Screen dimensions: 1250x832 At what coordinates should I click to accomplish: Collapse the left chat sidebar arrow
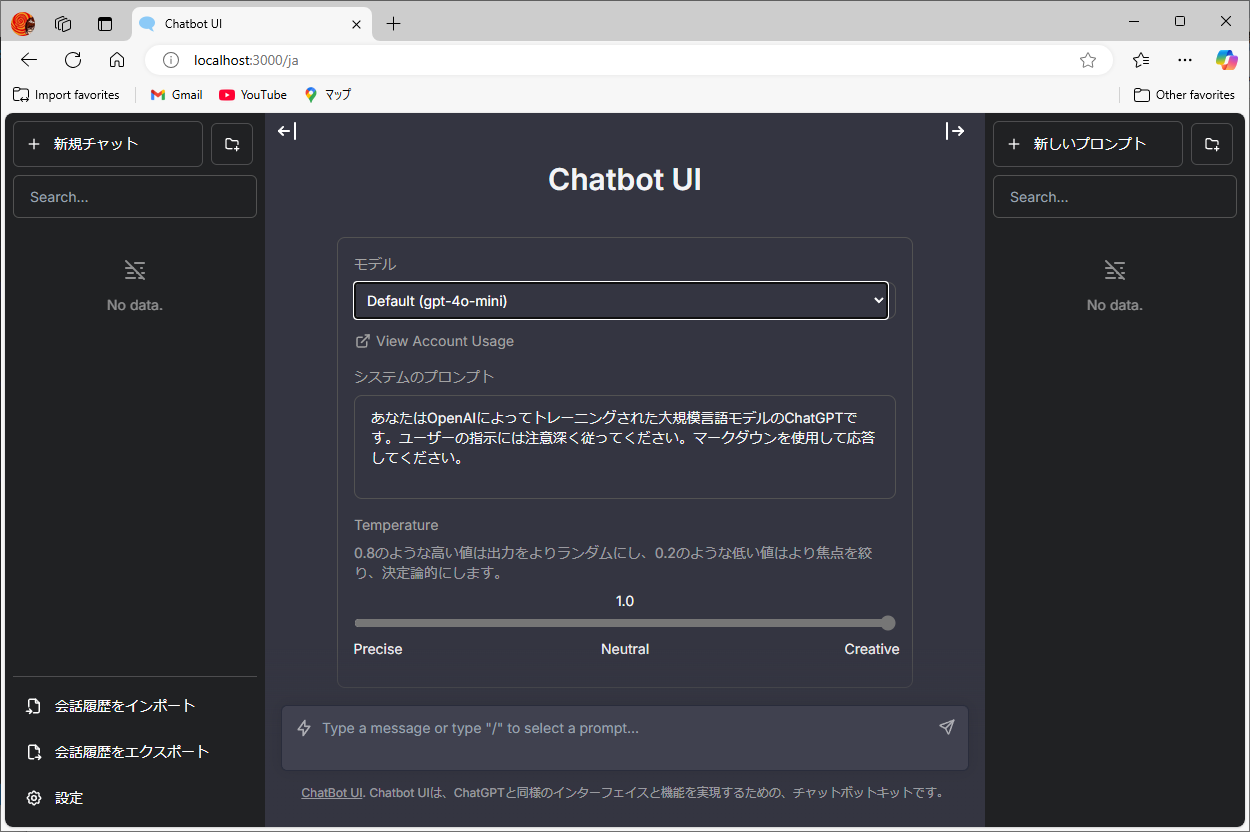point(287,131)
